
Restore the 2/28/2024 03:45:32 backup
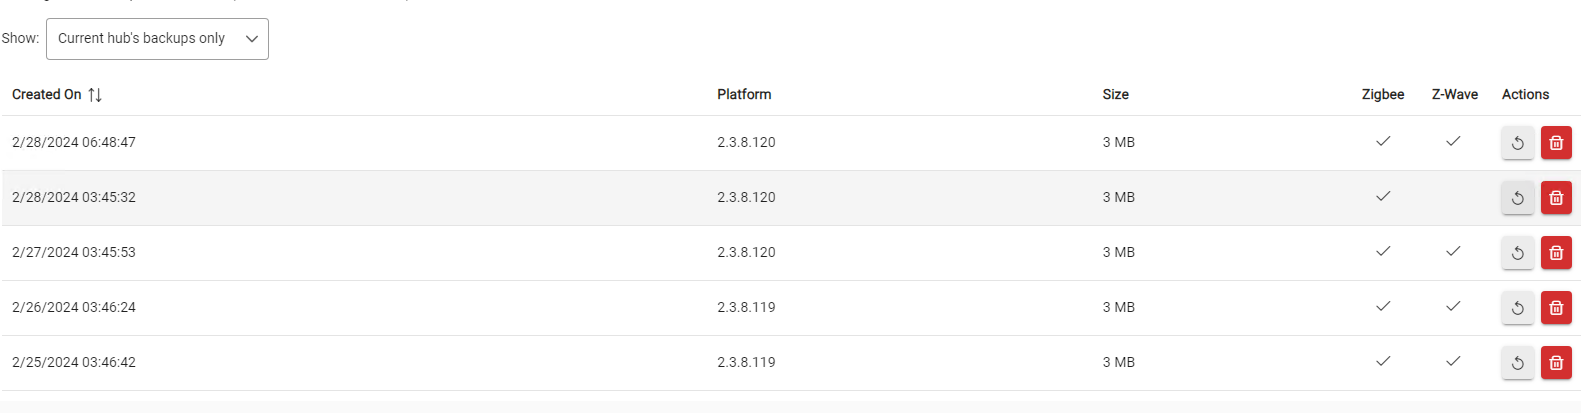[x=1517, y=198]
